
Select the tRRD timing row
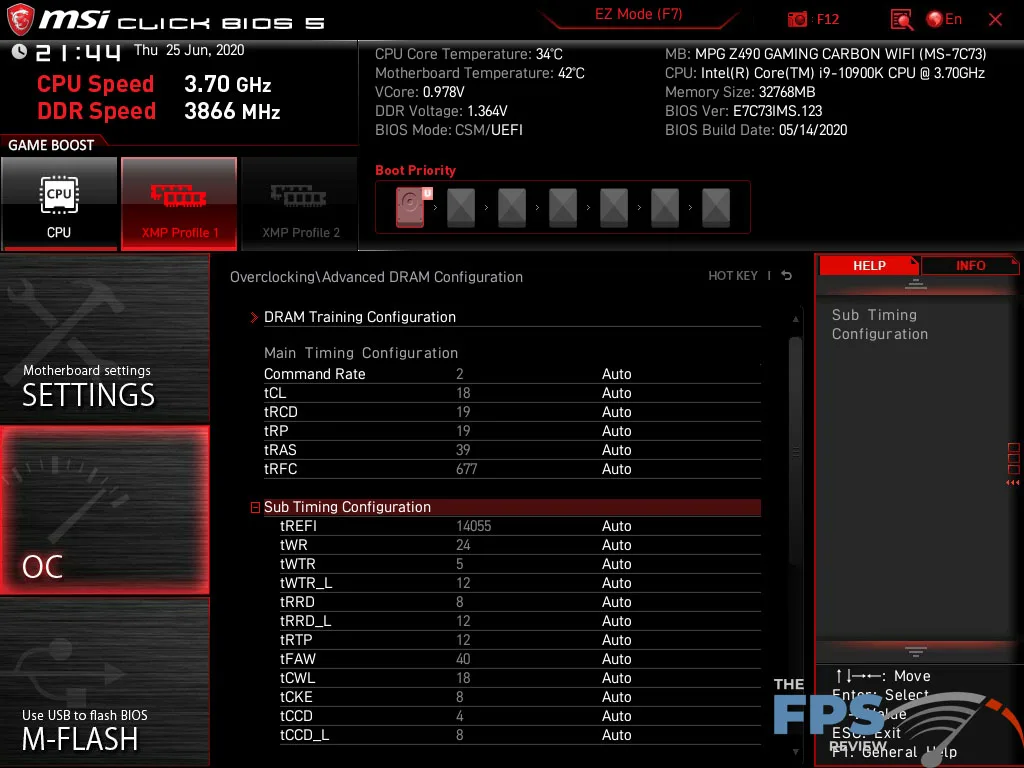tap(520, 601)
